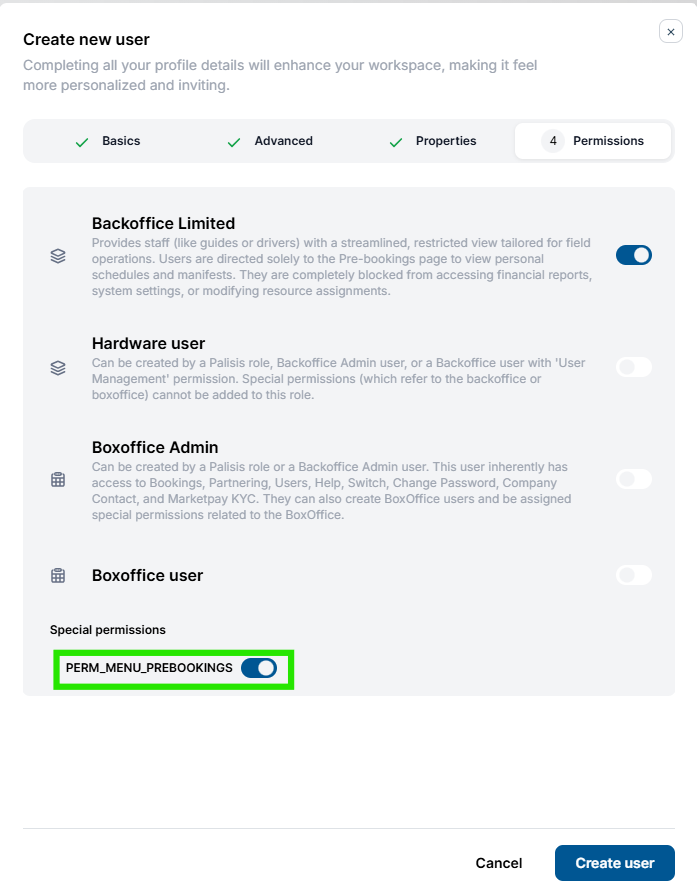Click the Create user button
The height and width of the screenshot is (892, 697).
click(x=614, y=863)
